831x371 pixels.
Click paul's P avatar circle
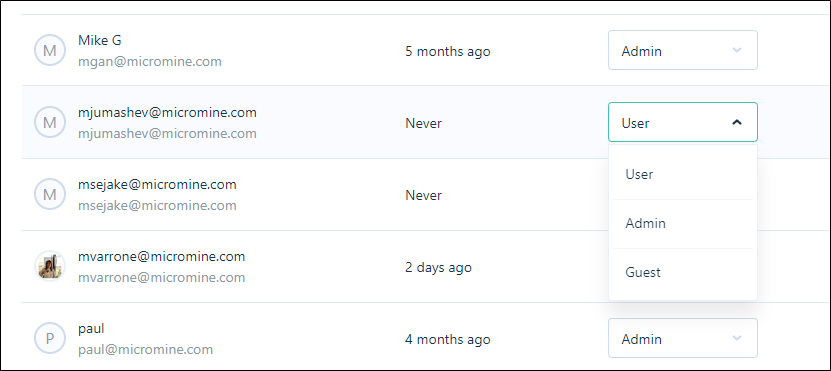[x=50, y=338]
